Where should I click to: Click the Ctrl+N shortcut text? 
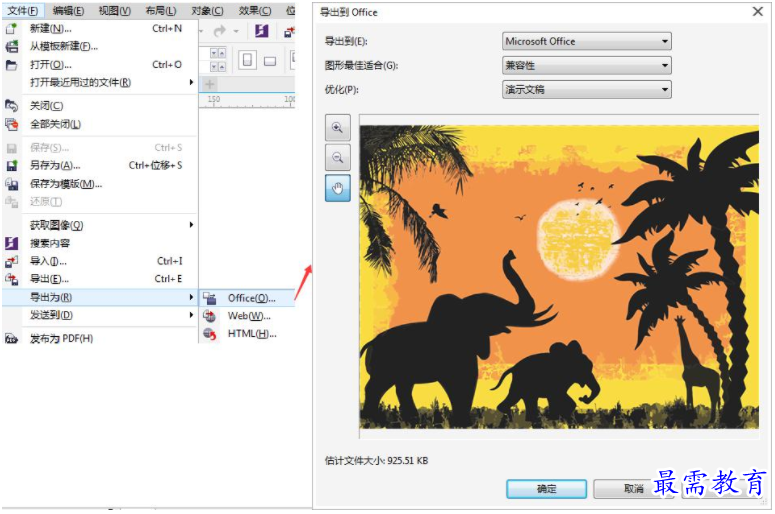(167, 29)
